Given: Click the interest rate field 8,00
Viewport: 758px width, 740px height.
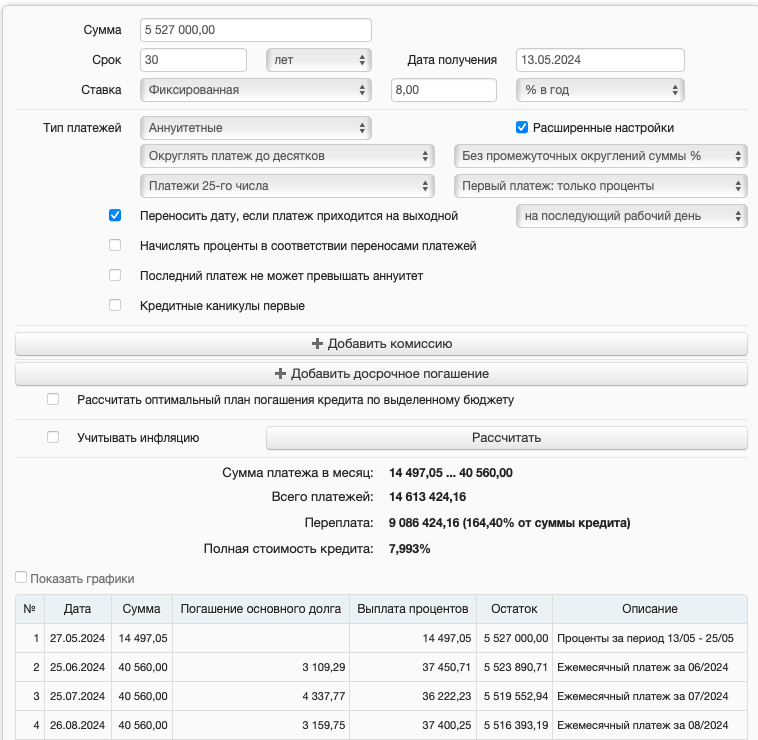Looking at the screenshot, I should click(444, 90).
